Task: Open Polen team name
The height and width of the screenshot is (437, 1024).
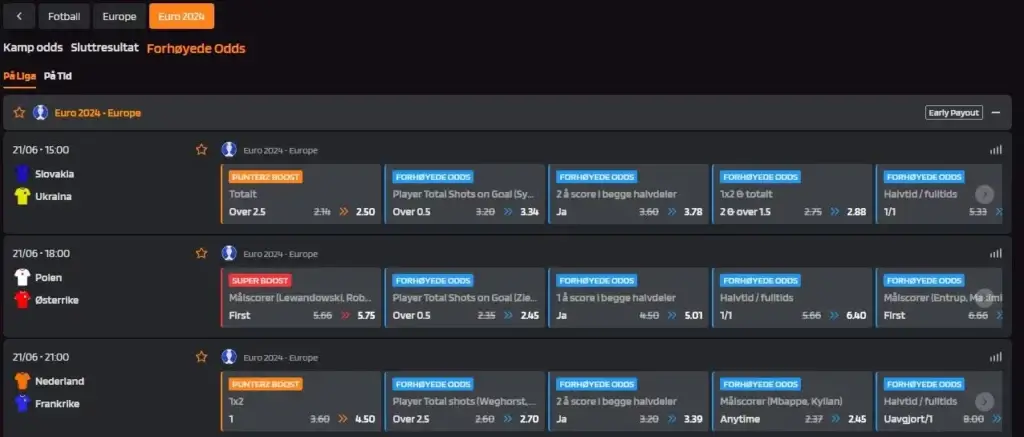Action: point(48,277)
